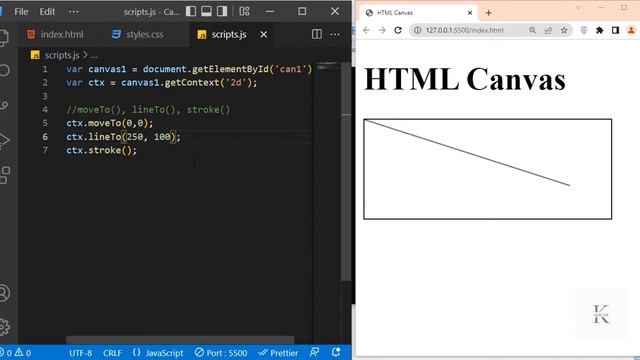Click scripts.js in the breadcrumb
Image resolution: width=640 pixels, height=360 pixels.
tap(62, 55)
